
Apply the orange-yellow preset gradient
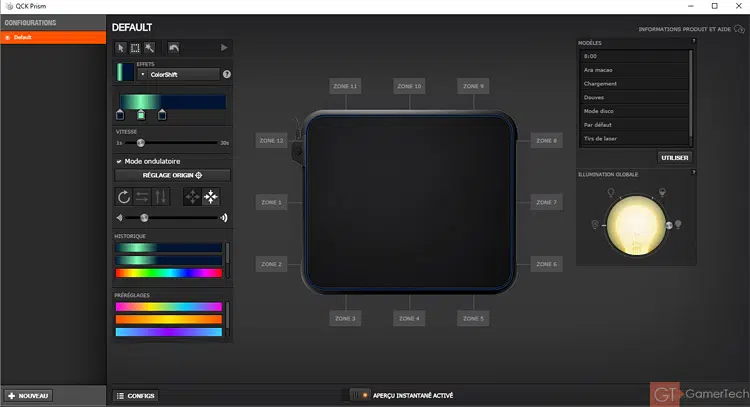click(169, 319)
